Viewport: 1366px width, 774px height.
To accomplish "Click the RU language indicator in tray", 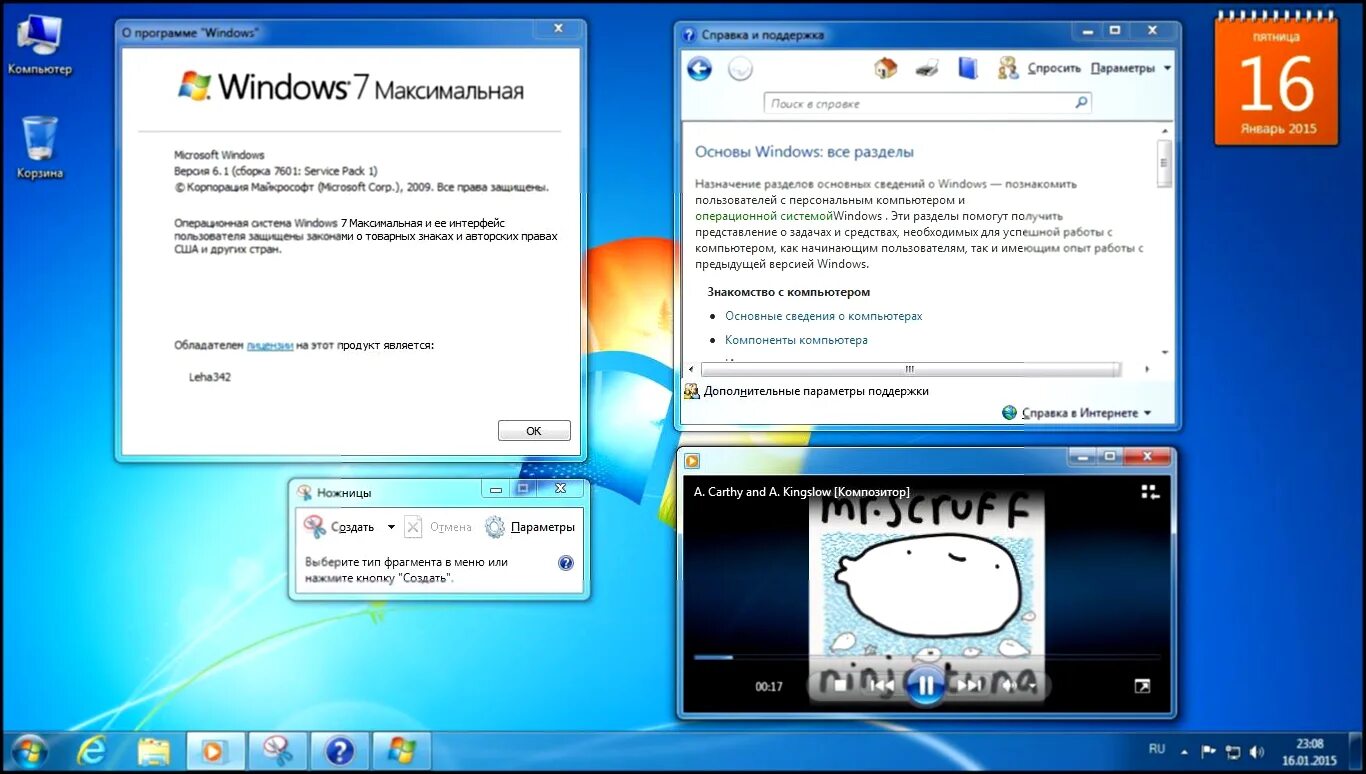I will [1157, 748].
